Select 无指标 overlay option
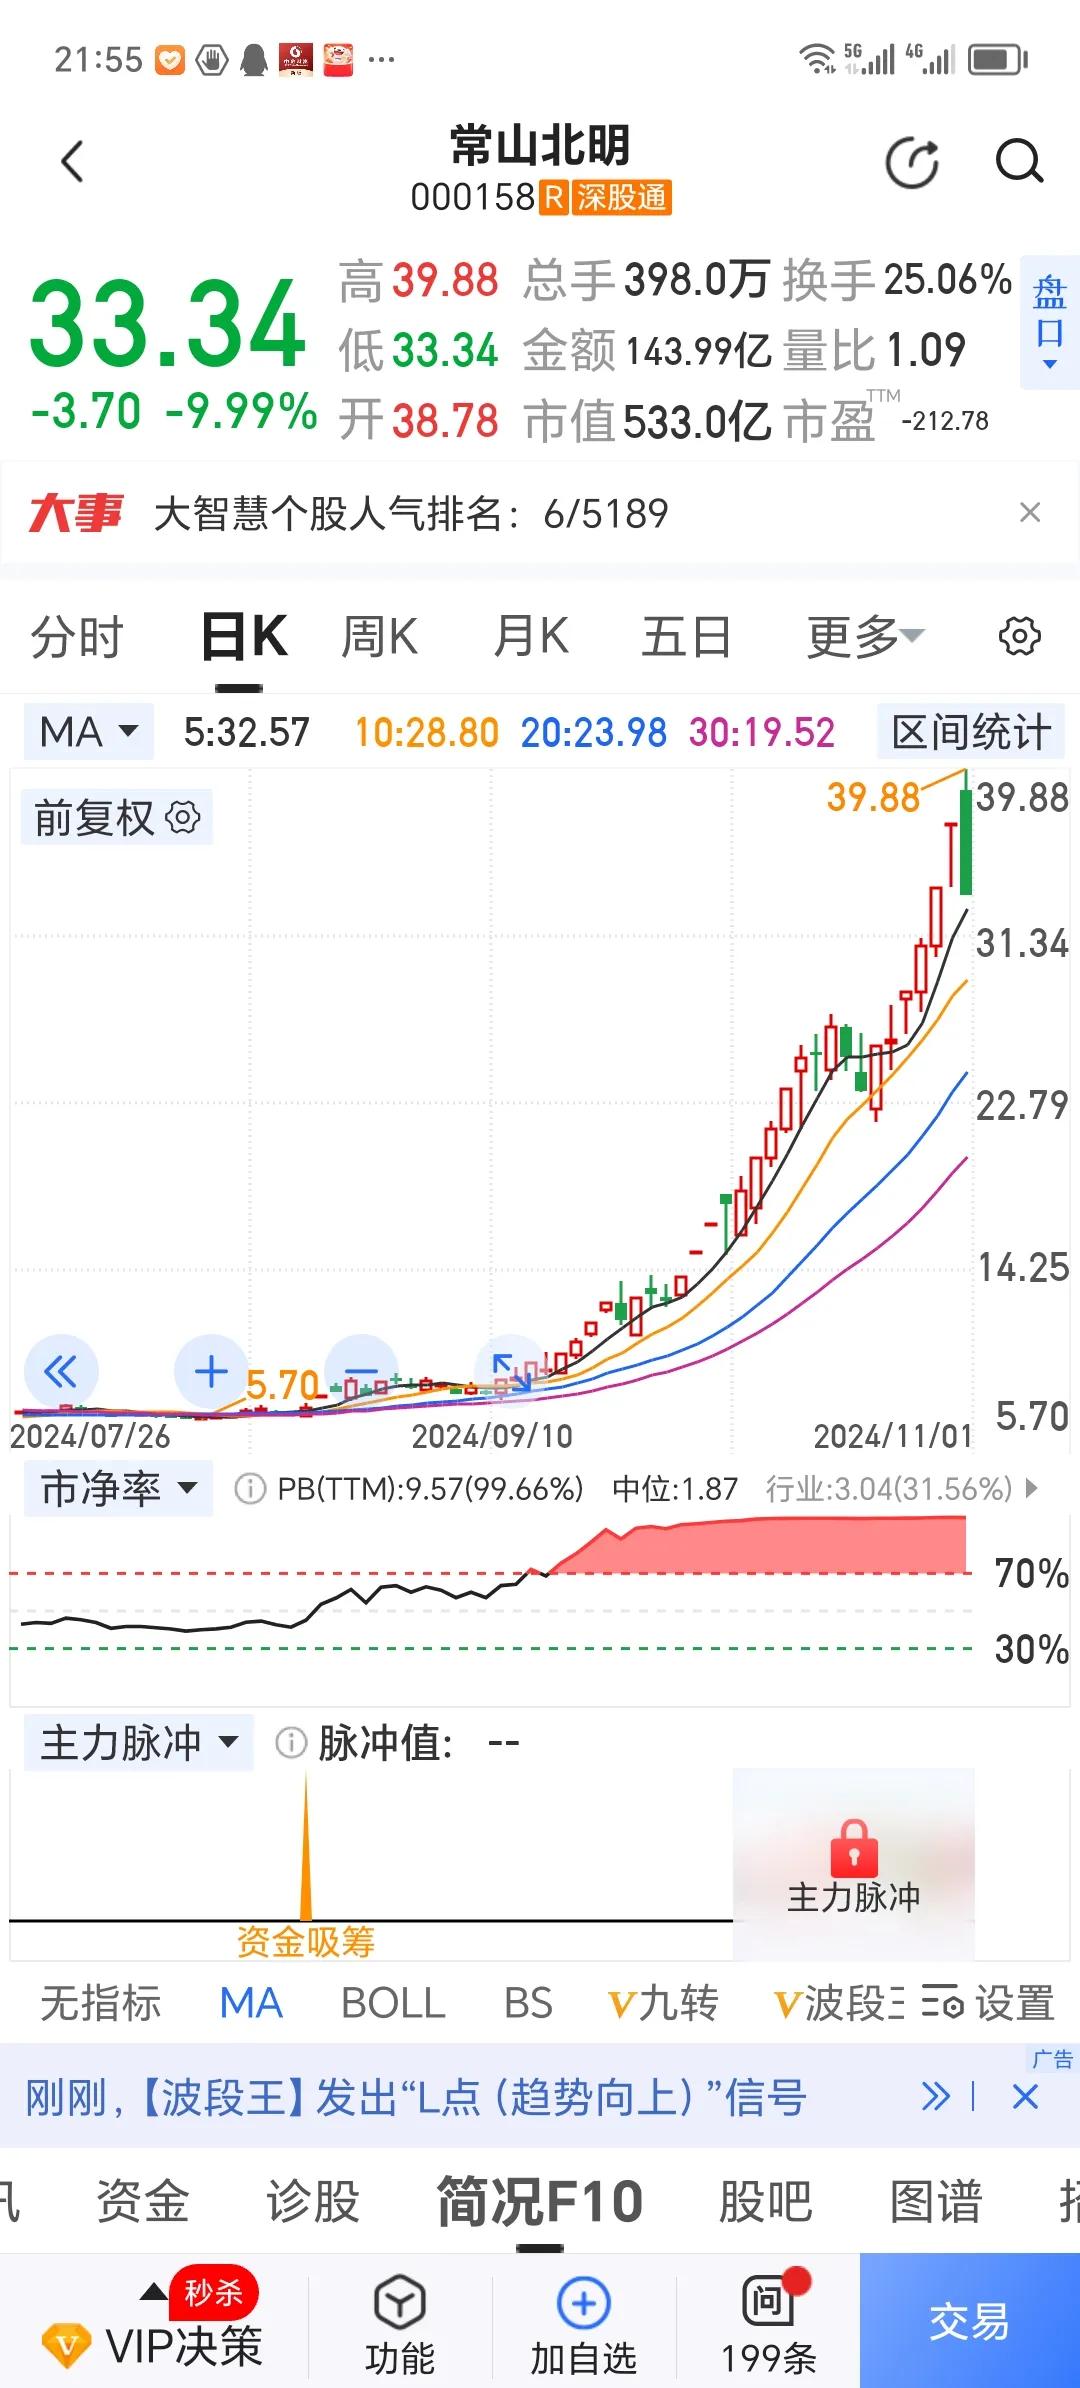Image resolution: width=1080 pixels, height=2388 pixels. click(100, 2003)
